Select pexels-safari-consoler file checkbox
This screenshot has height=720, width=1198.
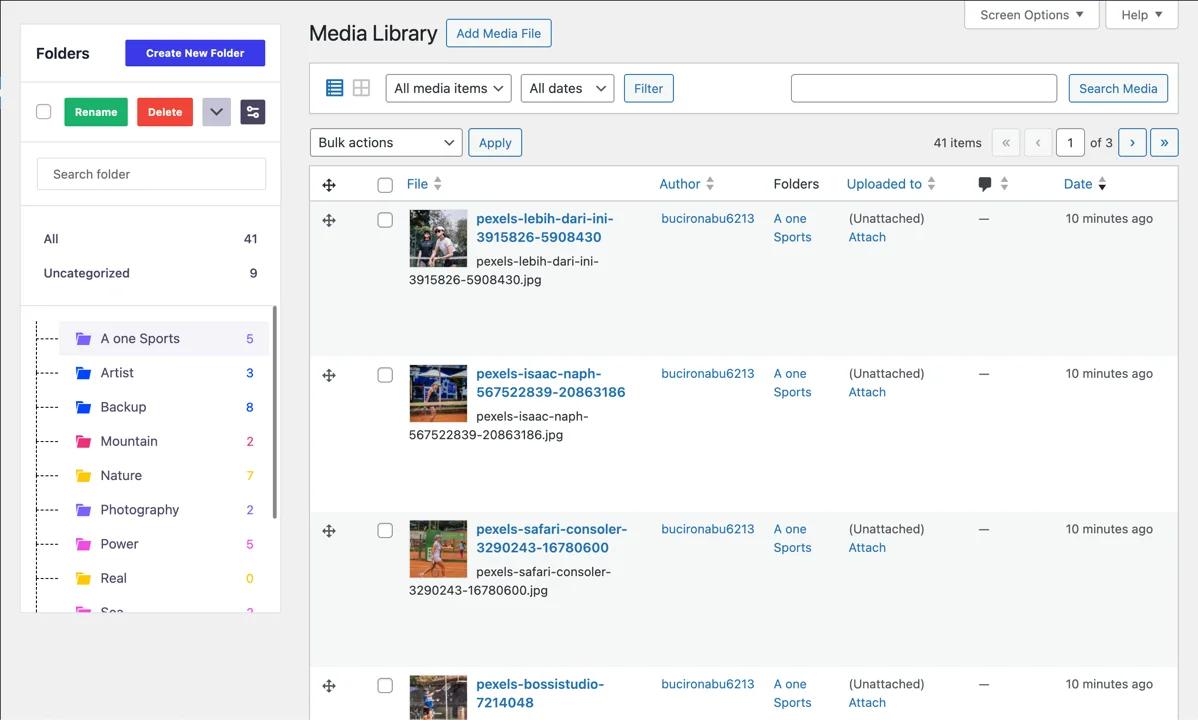385,530
